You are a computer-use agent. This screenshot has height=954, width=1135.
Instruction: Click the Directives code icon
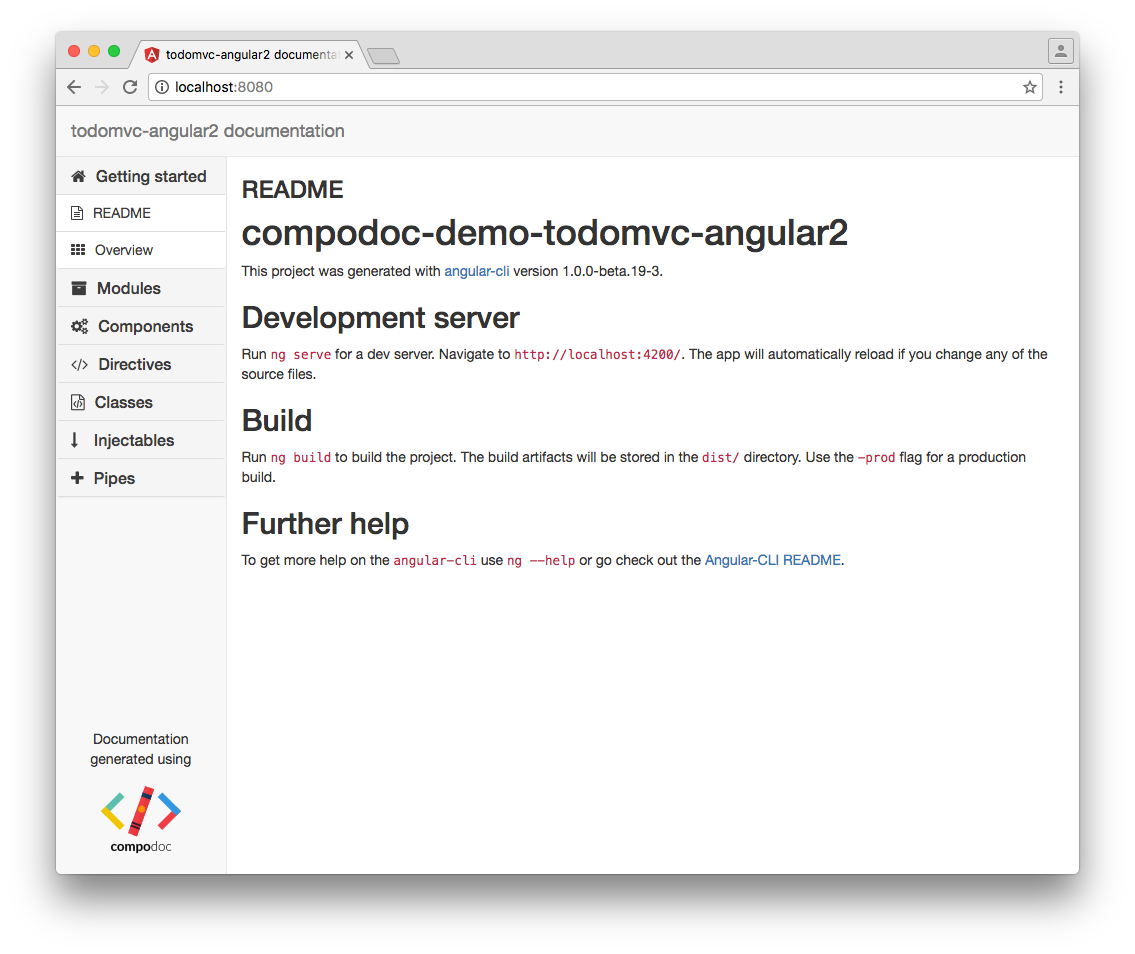78,364
